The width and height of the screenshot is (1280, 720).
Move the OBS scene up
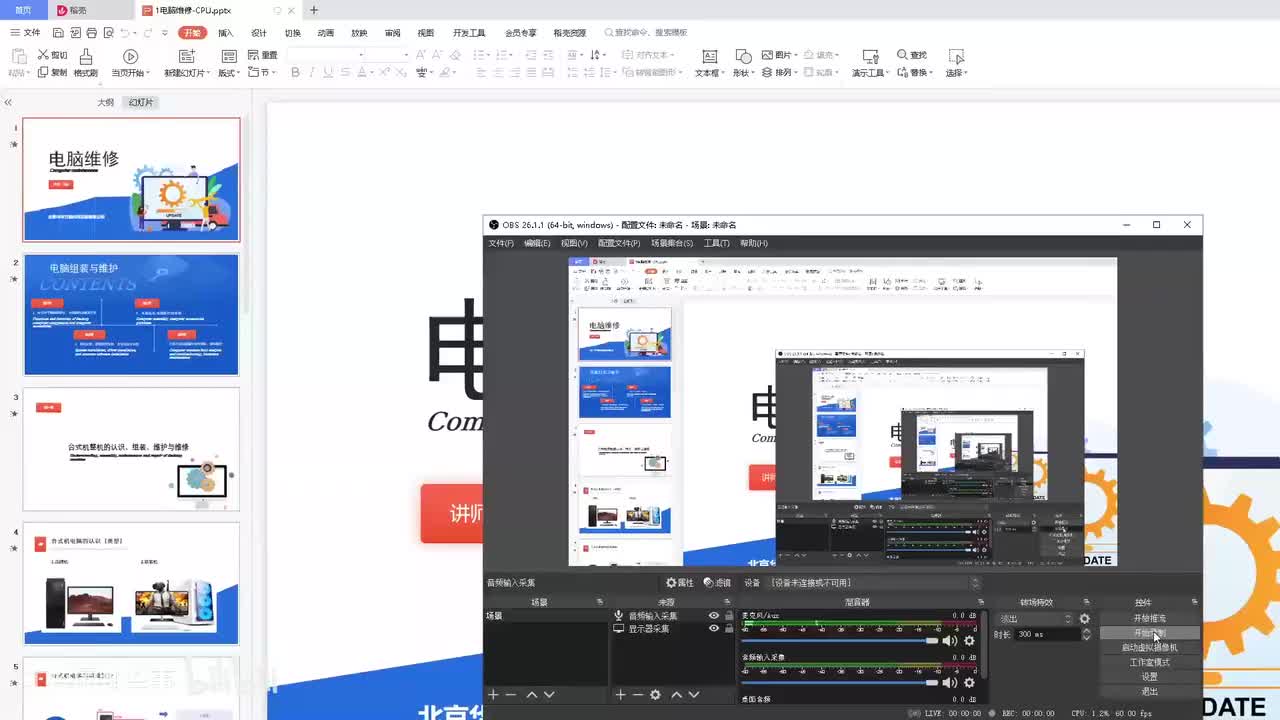(x=532, y=694)
